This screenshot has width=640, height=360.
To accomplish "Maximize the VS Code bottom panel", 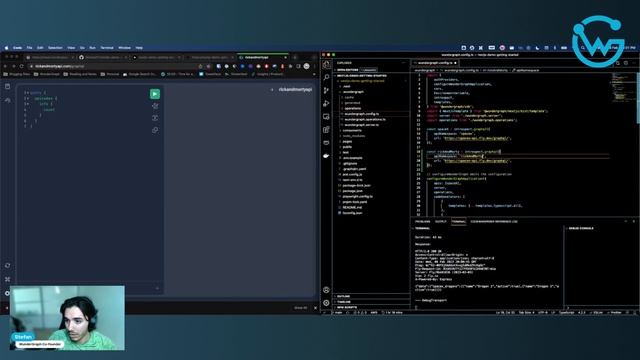I will point(626,221).
